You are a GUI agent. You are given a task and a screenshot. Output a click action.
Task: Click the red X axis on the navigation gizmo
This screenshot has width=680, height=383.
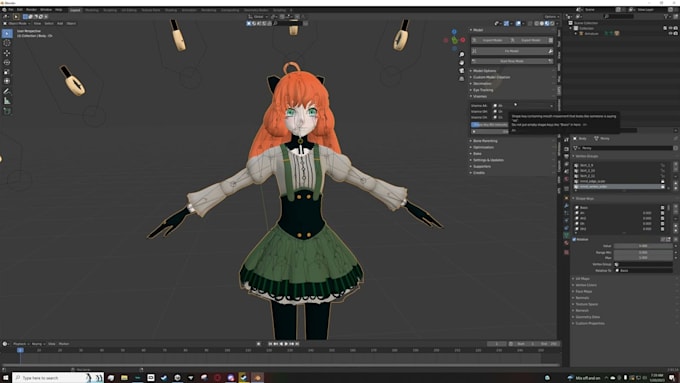click(463, 40)
